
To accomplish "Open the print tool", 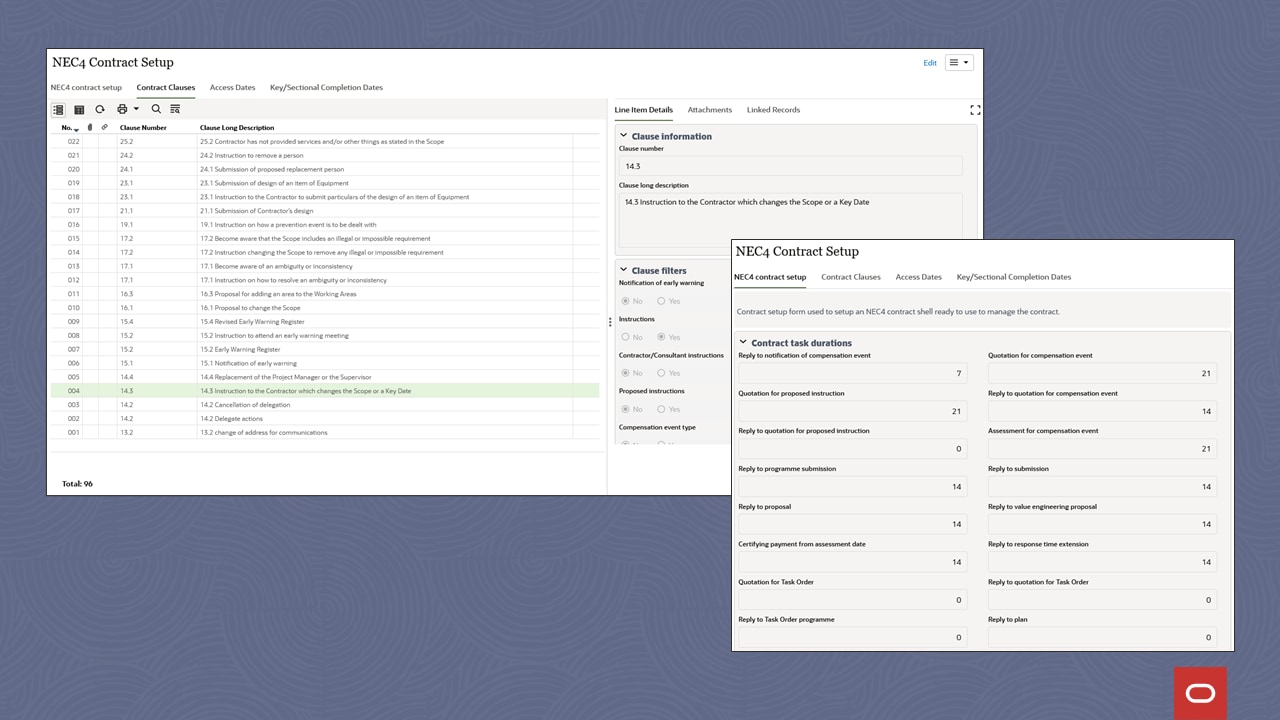I will [x=122, y=109].
